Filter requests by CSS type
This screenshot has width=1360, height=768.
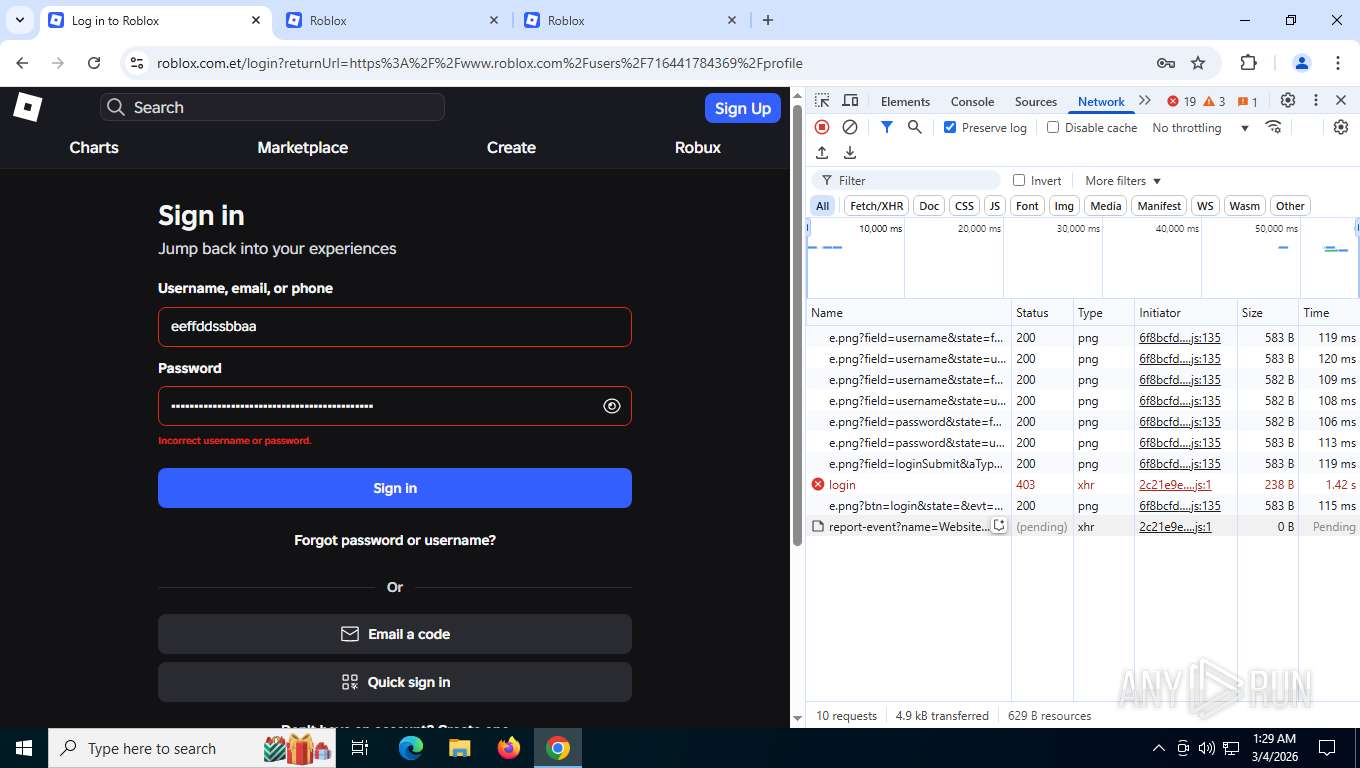pyautogui.click(x=964, y=206)
